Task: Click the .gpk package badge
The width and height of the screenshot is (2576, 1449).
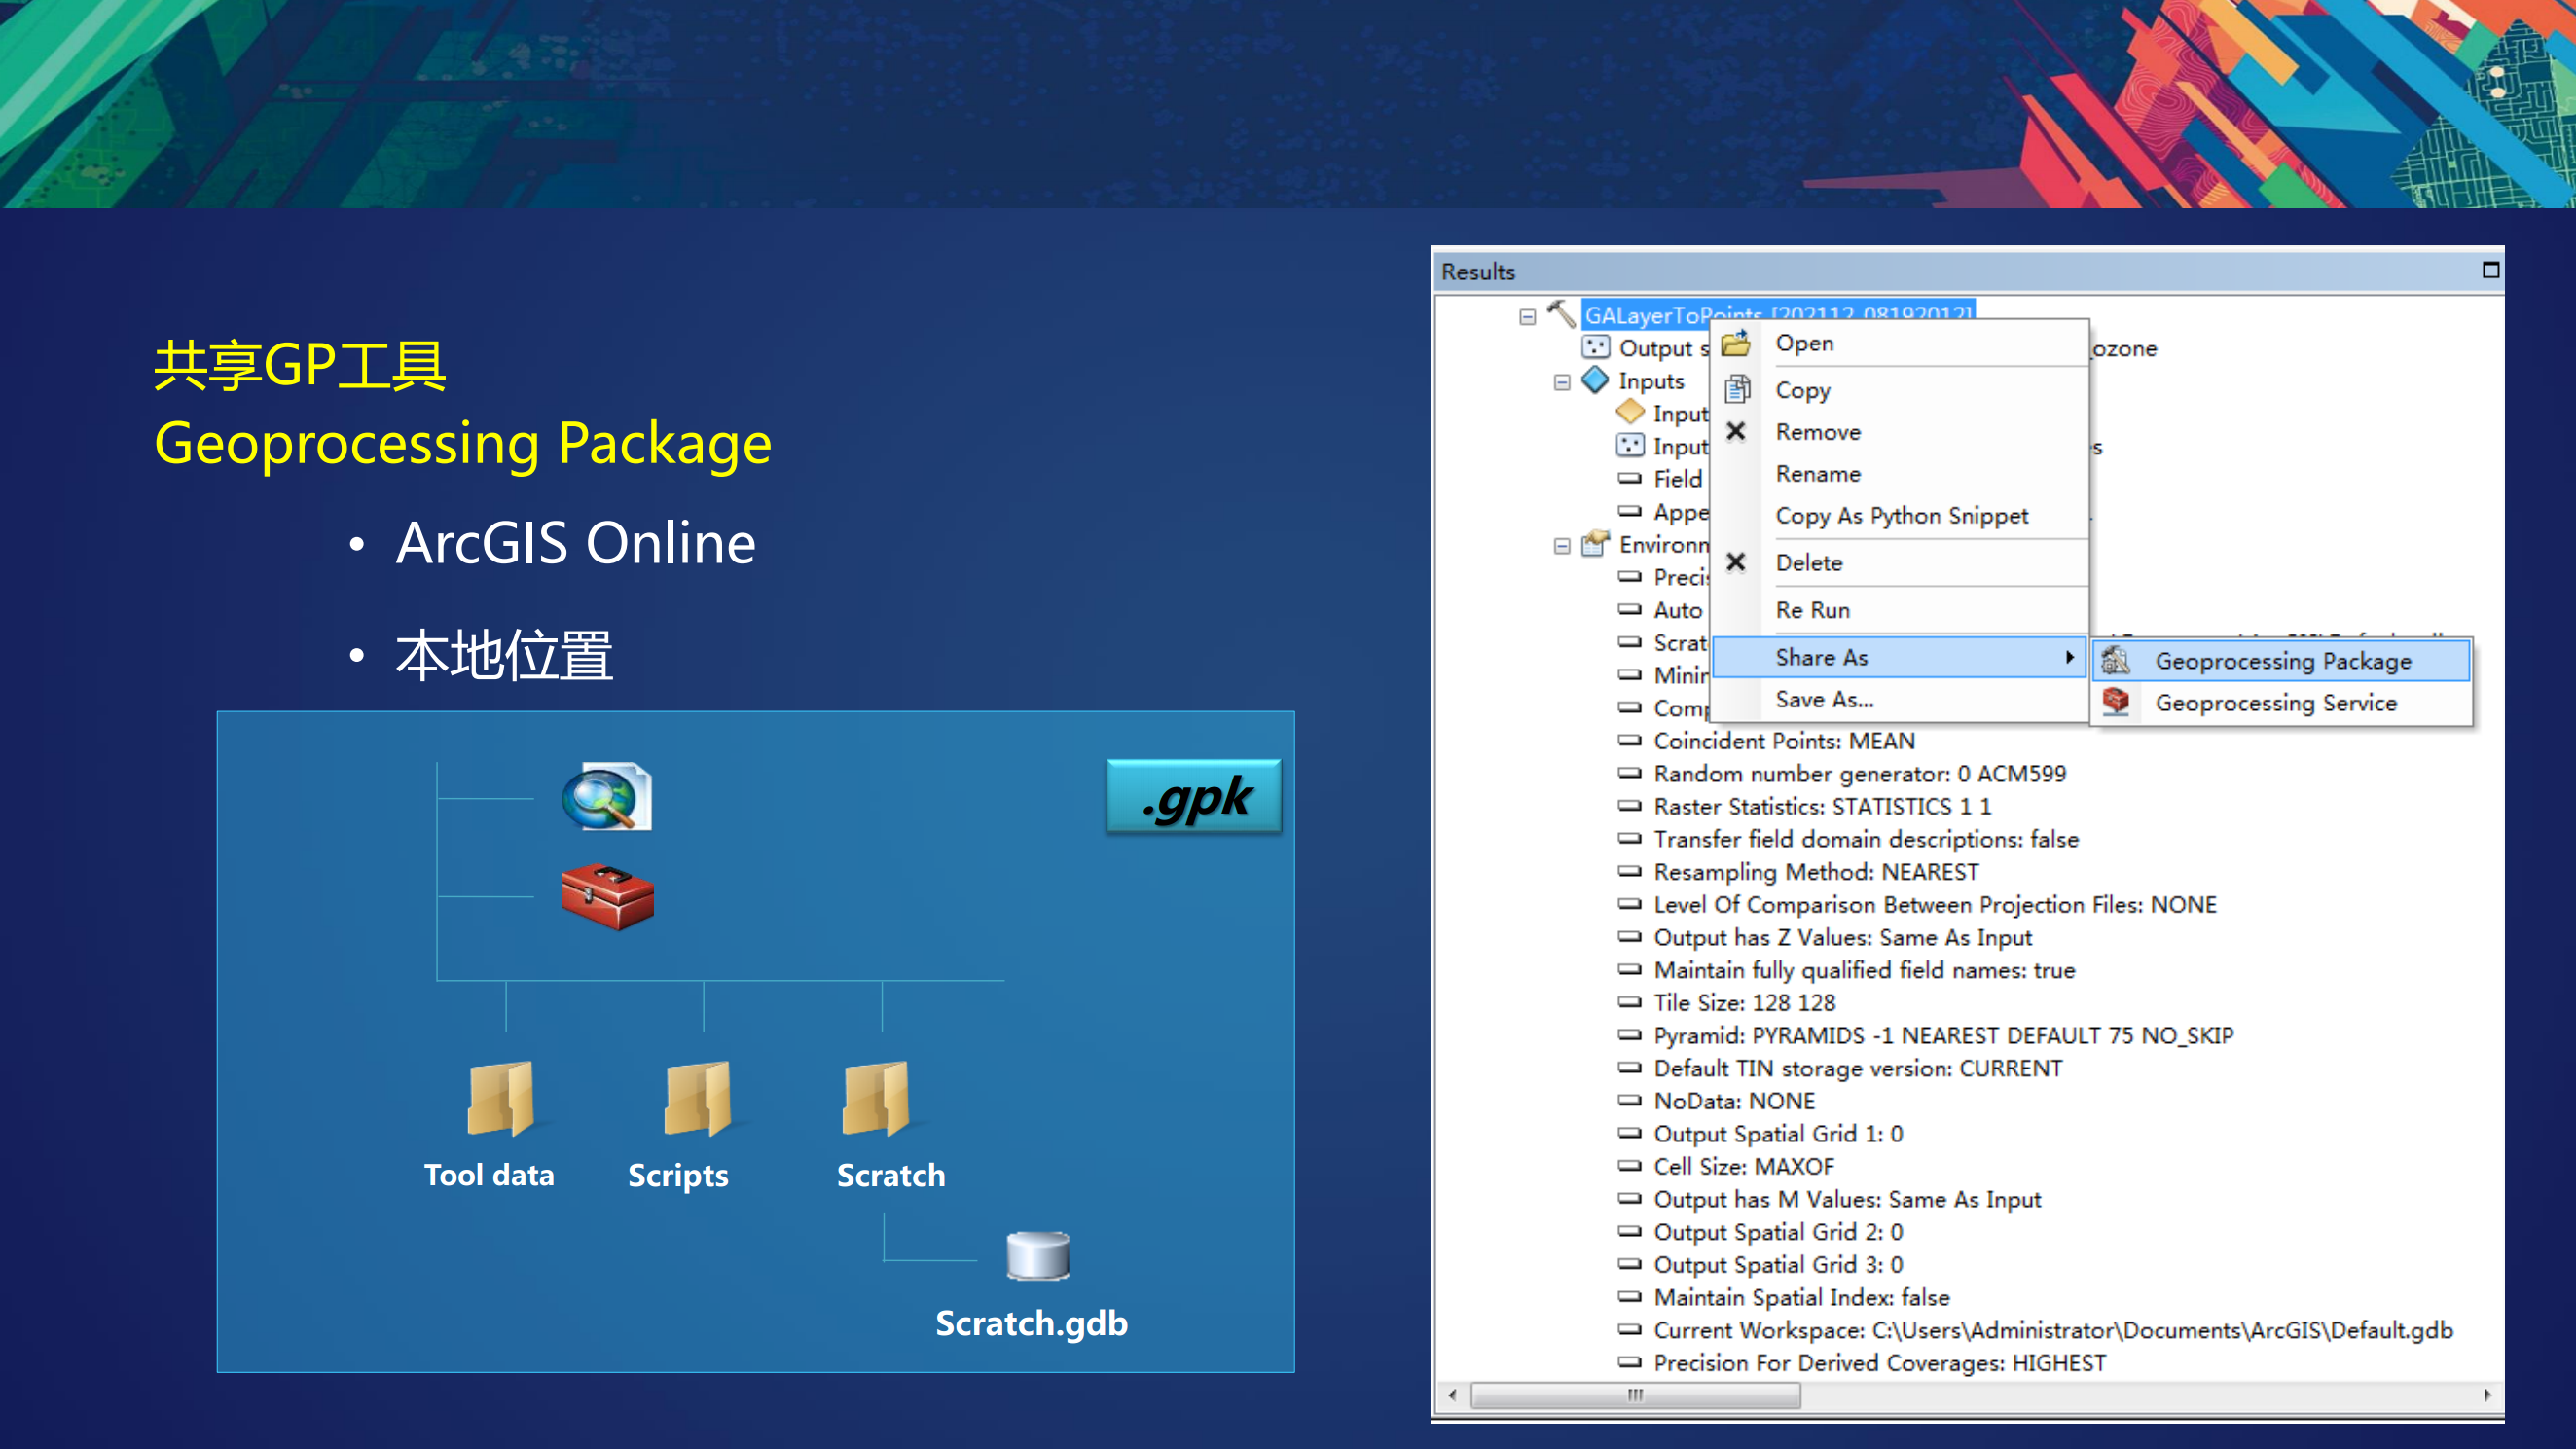Action: [1194, 796]
